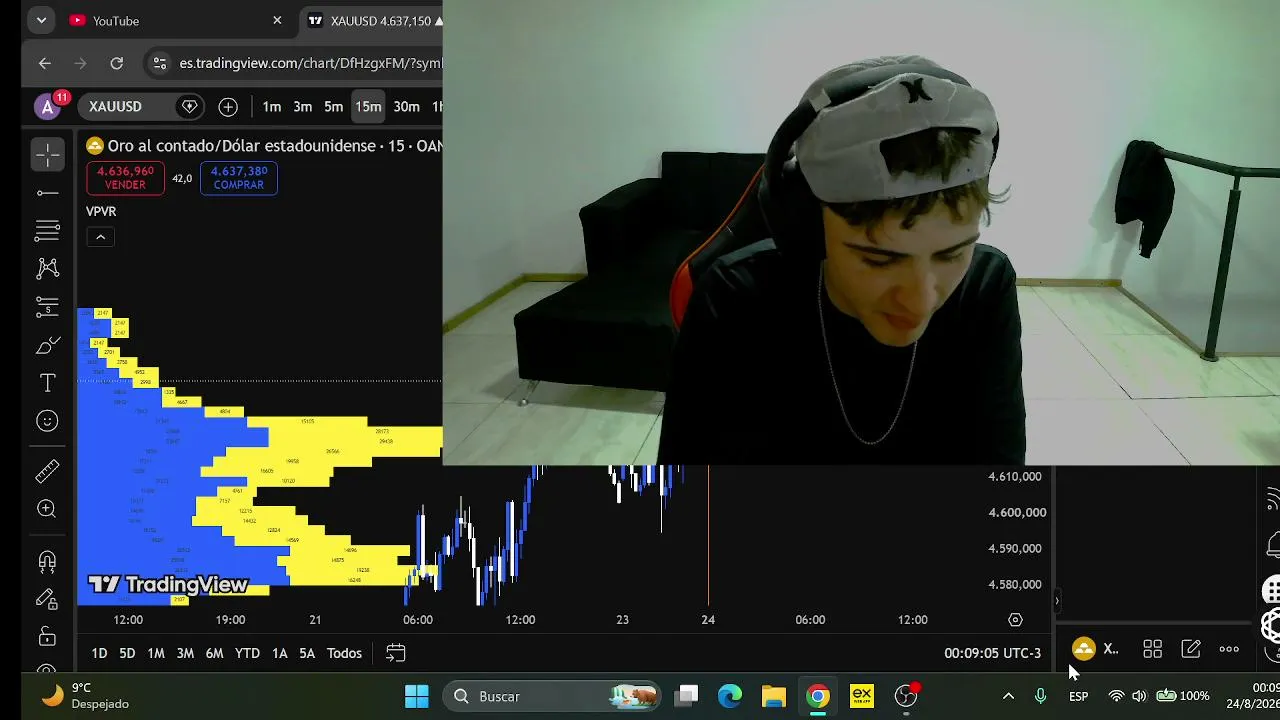
Task: Click the edit note pencil icon
Action: (1191, 649)
